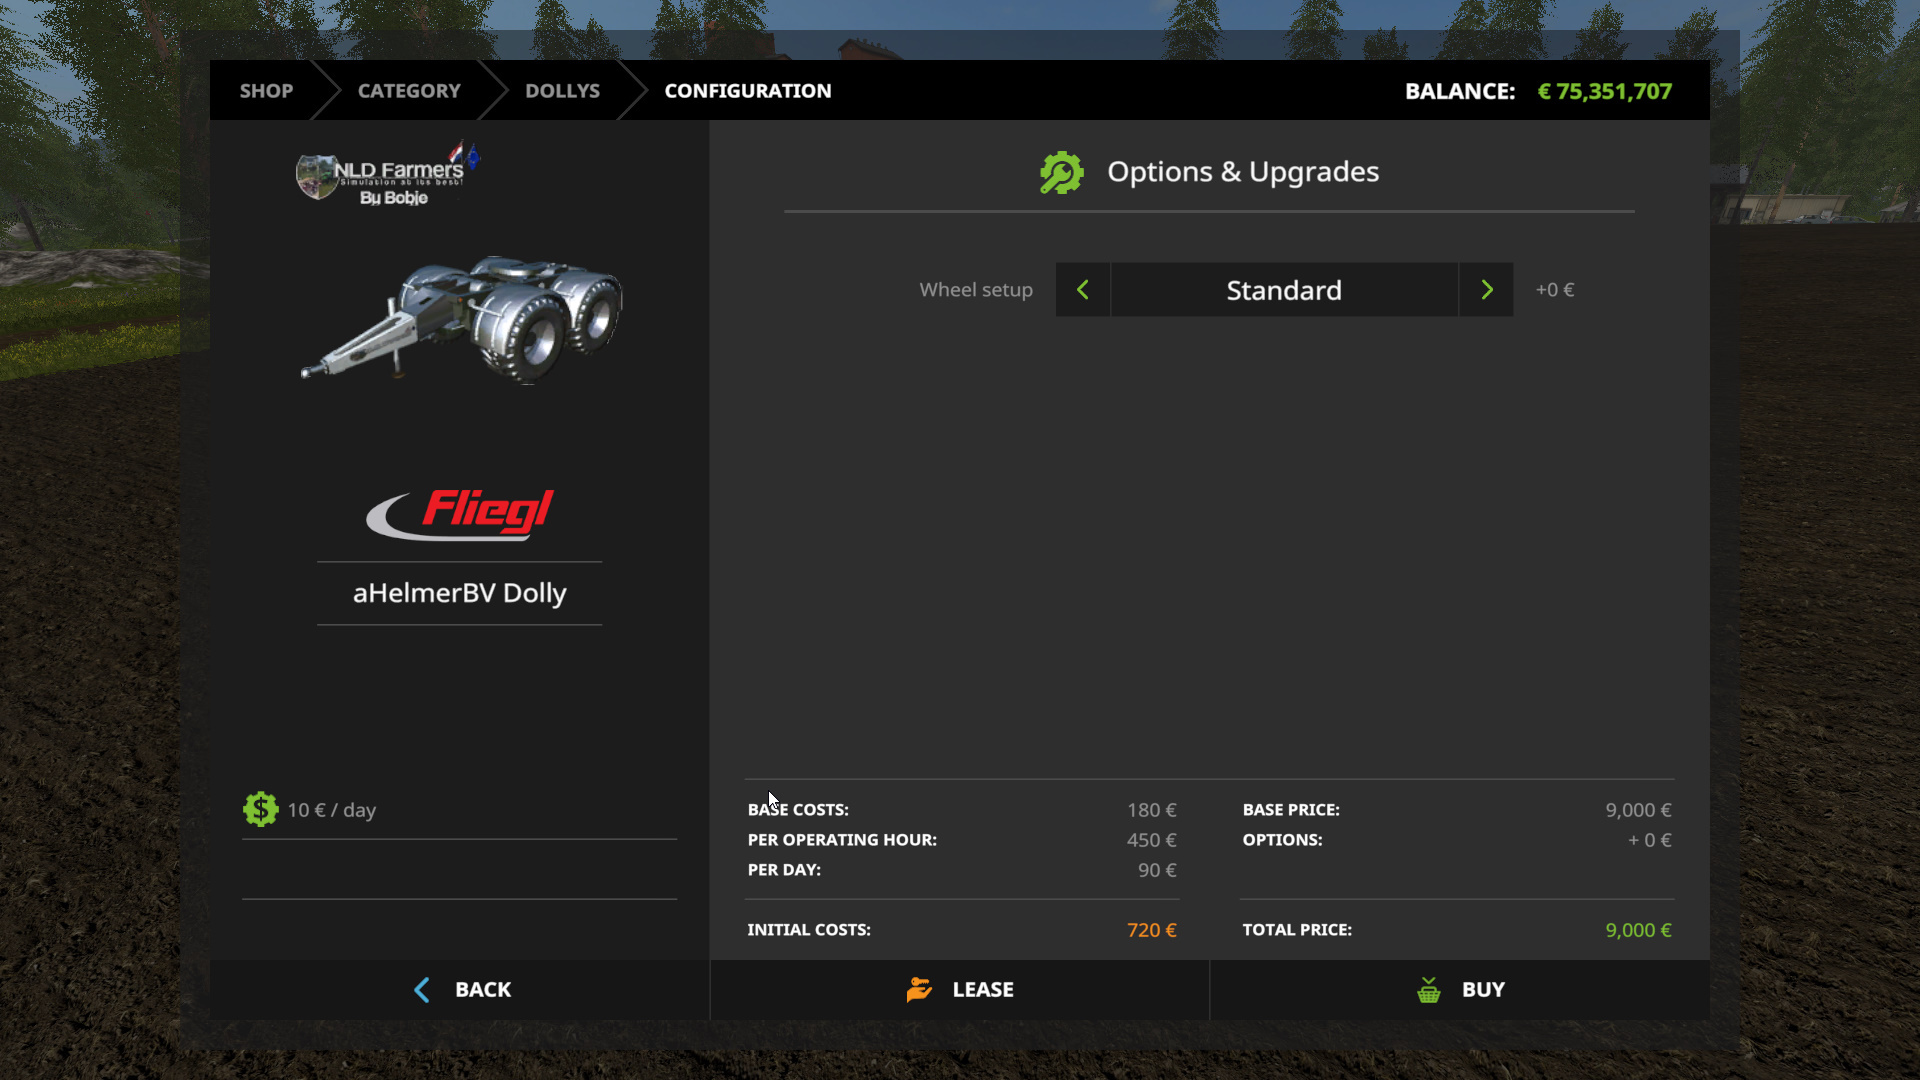Click the aHelmerBV Dolly name label
Viewport: 1920px width, 1080px height.
pyautogui.click(x=459, y=593)
